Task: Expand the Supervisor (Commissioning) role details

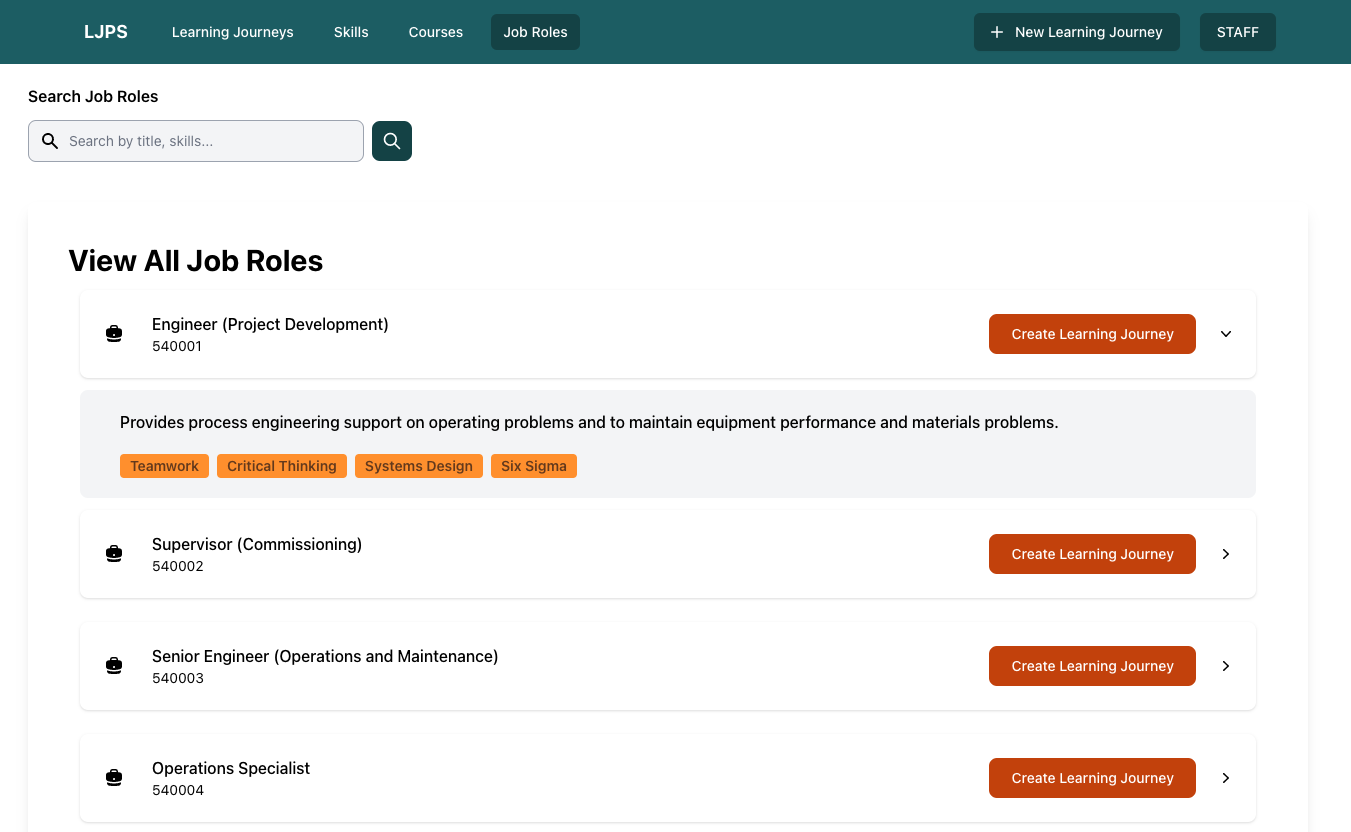Action: 1226,554
